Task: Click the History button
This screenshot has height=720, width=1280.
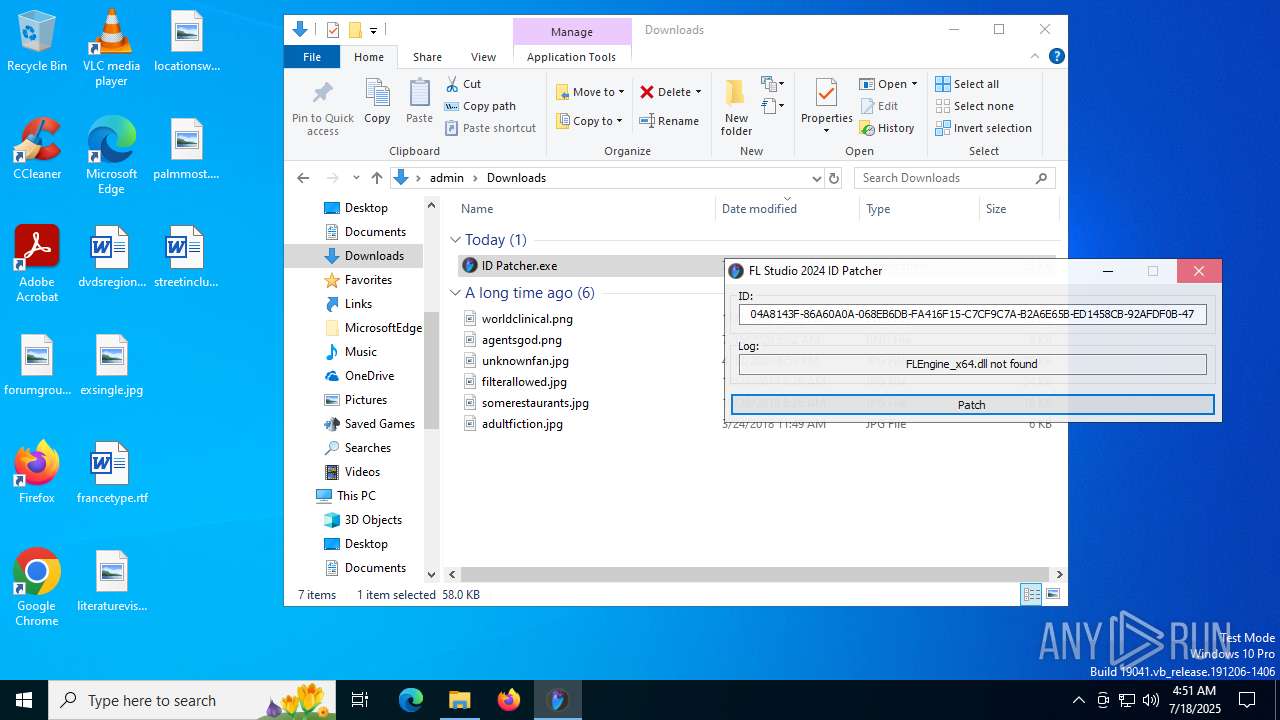Action: (x=887, y=128)
